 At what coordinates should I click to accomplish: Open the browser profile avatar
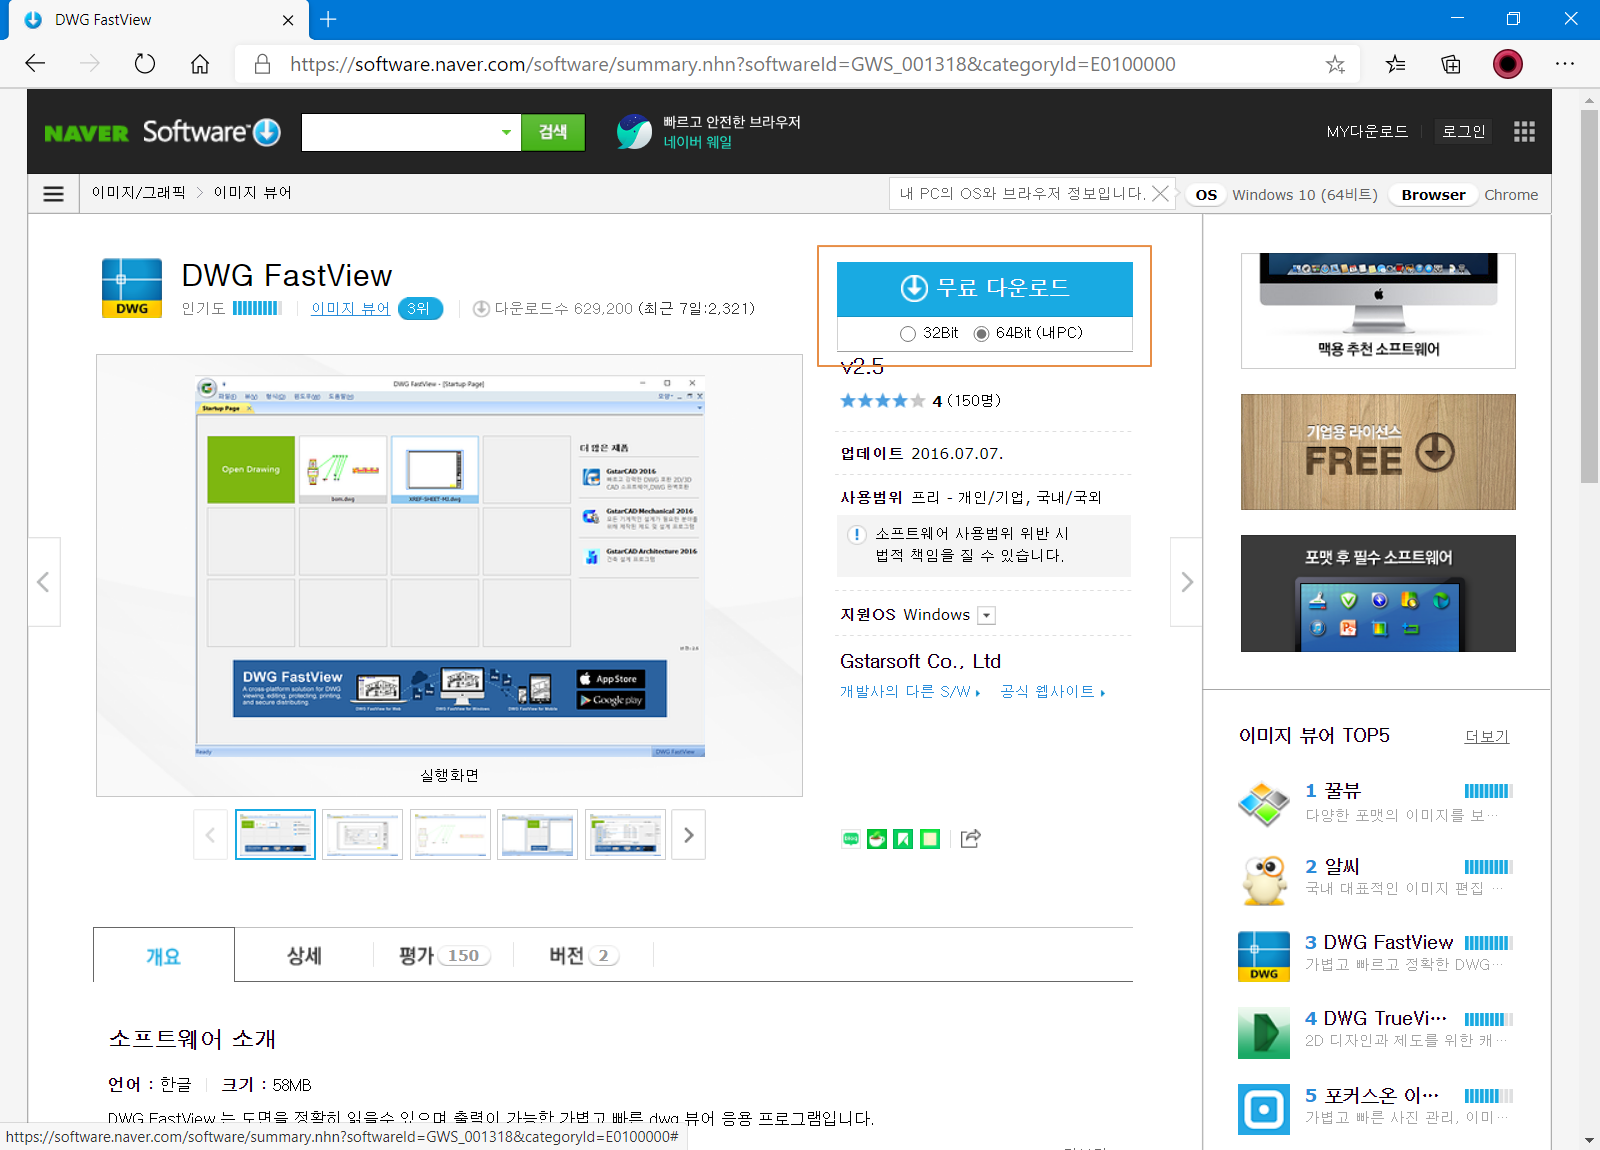[1508, 64]
